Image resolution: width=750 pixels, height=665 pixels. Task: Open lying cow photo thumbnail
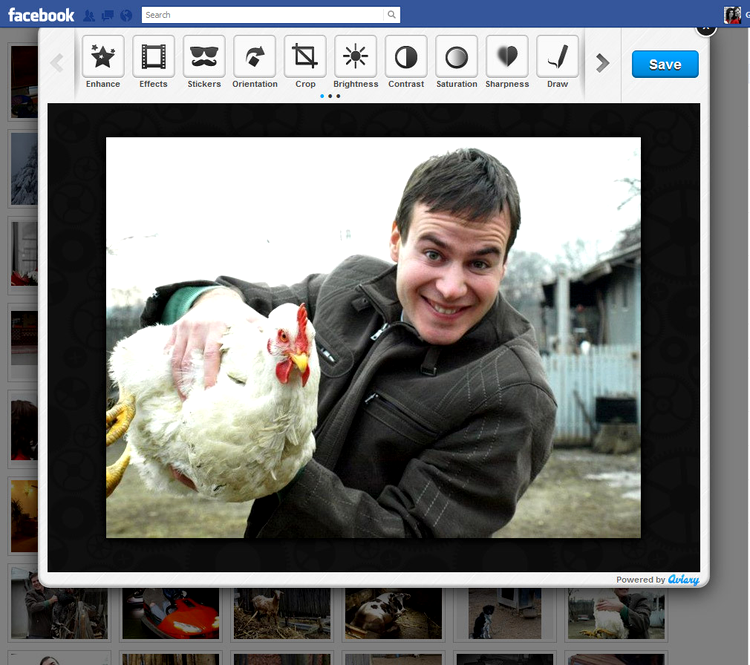(393, 613)
